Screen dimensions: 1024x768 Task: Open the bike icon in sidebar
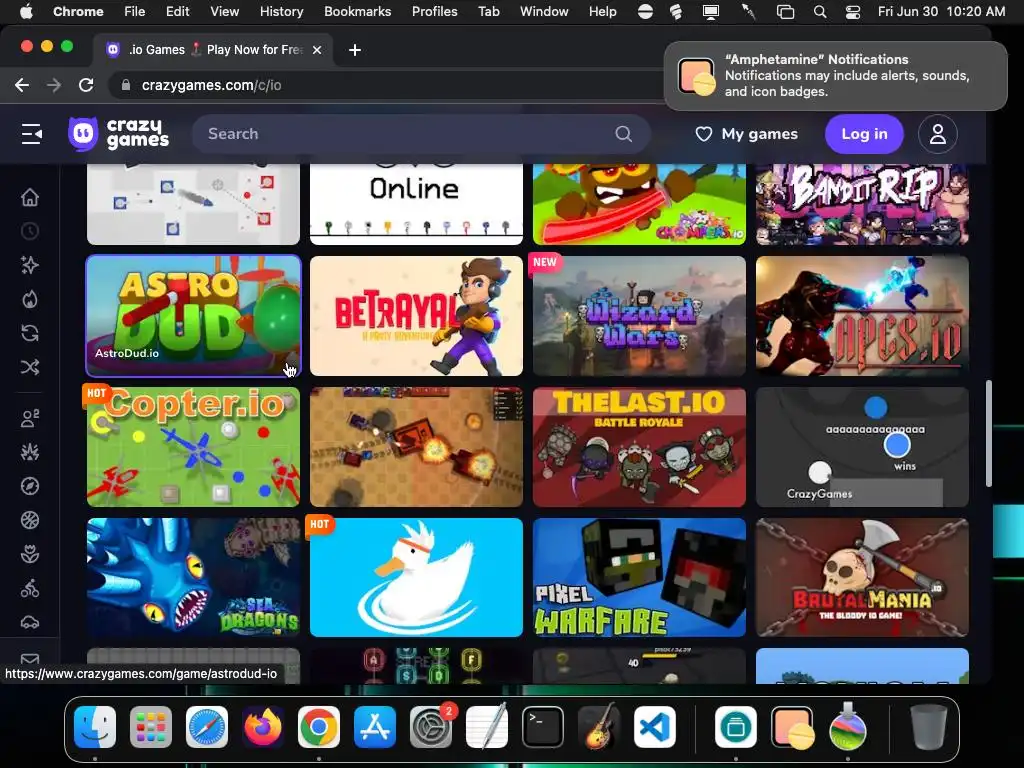click(x=30, y=588)
